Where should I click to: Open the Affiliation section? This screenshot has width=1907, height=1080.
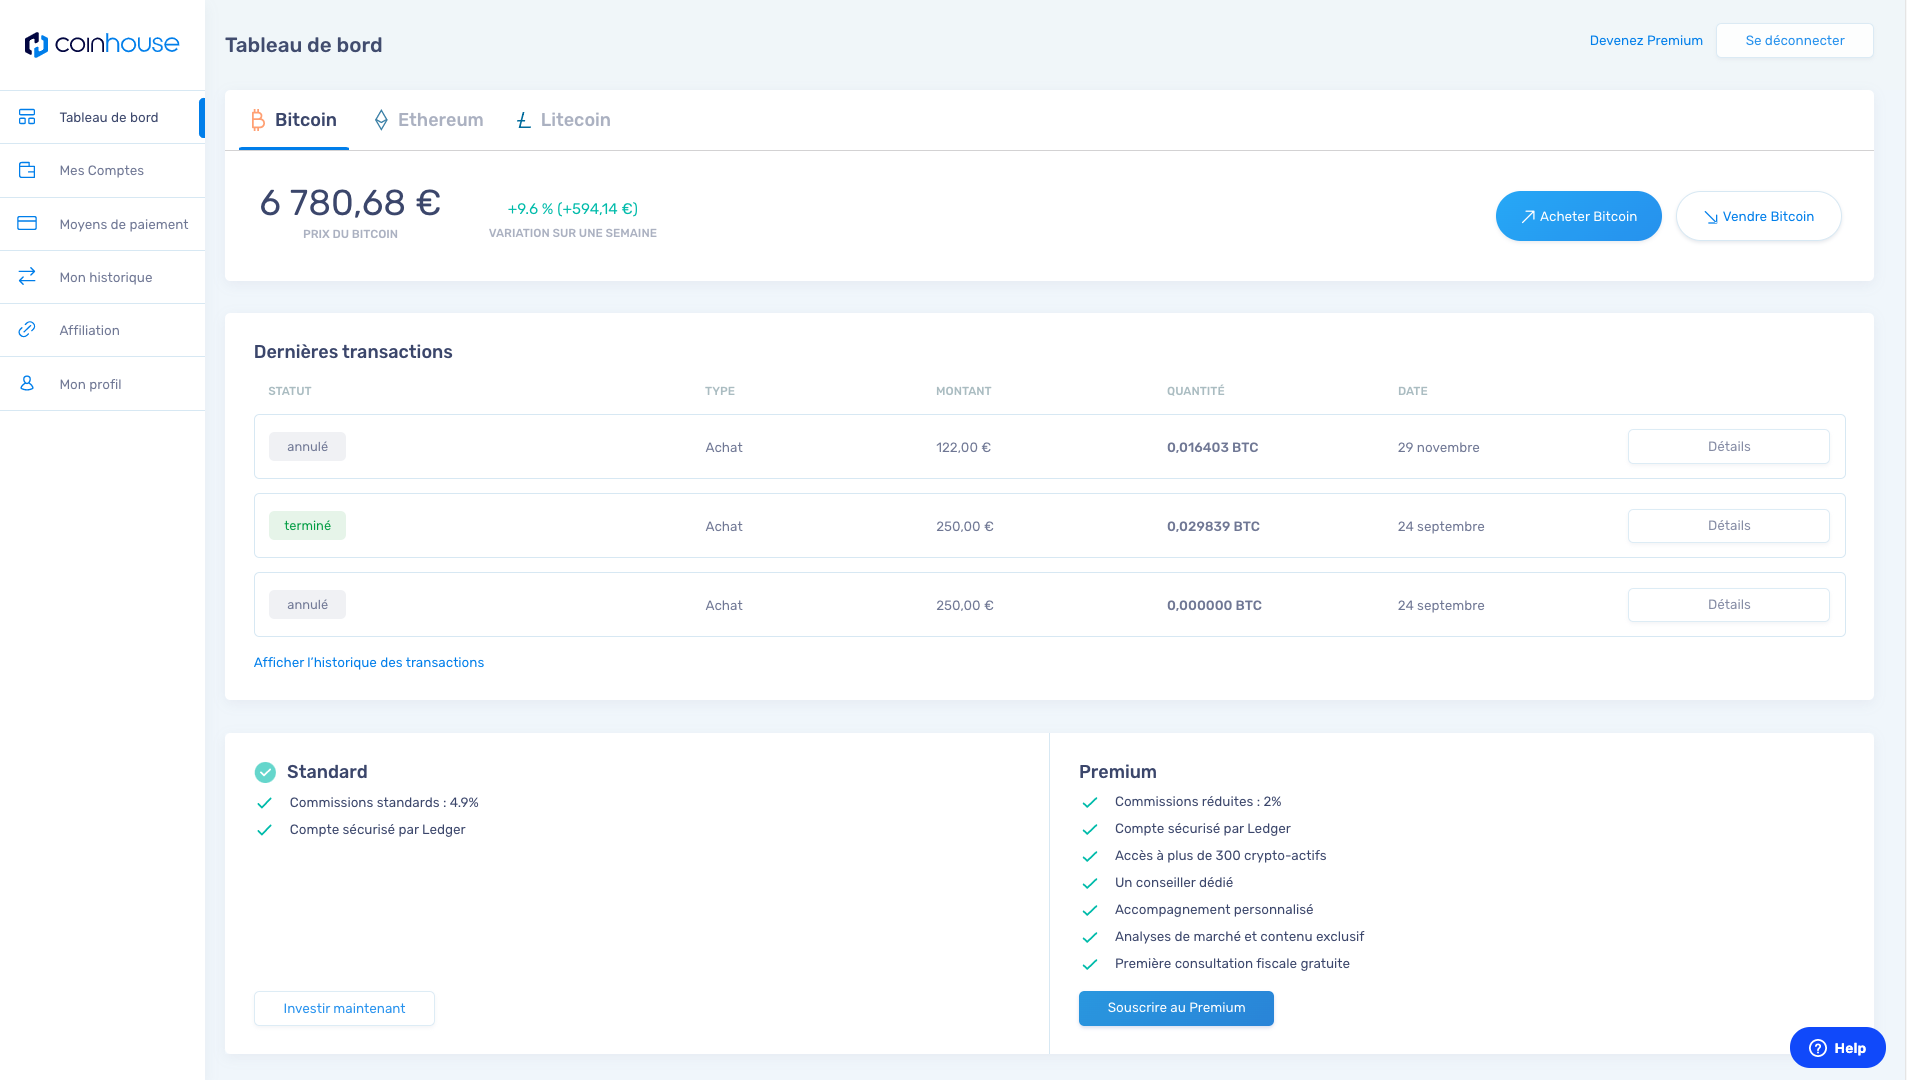coord(102,330)
